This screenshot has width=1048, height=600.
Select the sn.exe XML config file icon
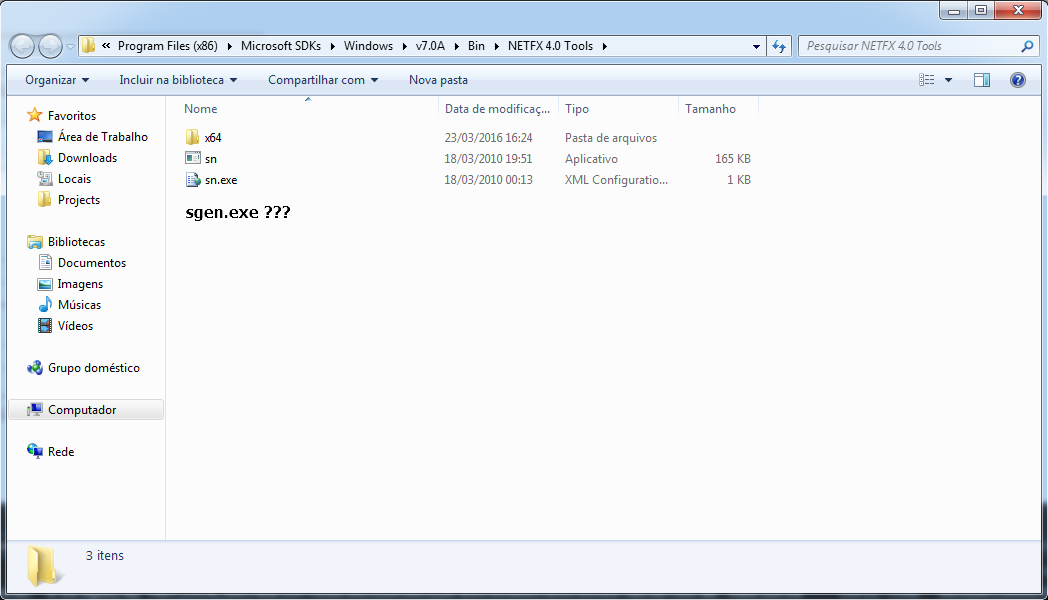192,179
